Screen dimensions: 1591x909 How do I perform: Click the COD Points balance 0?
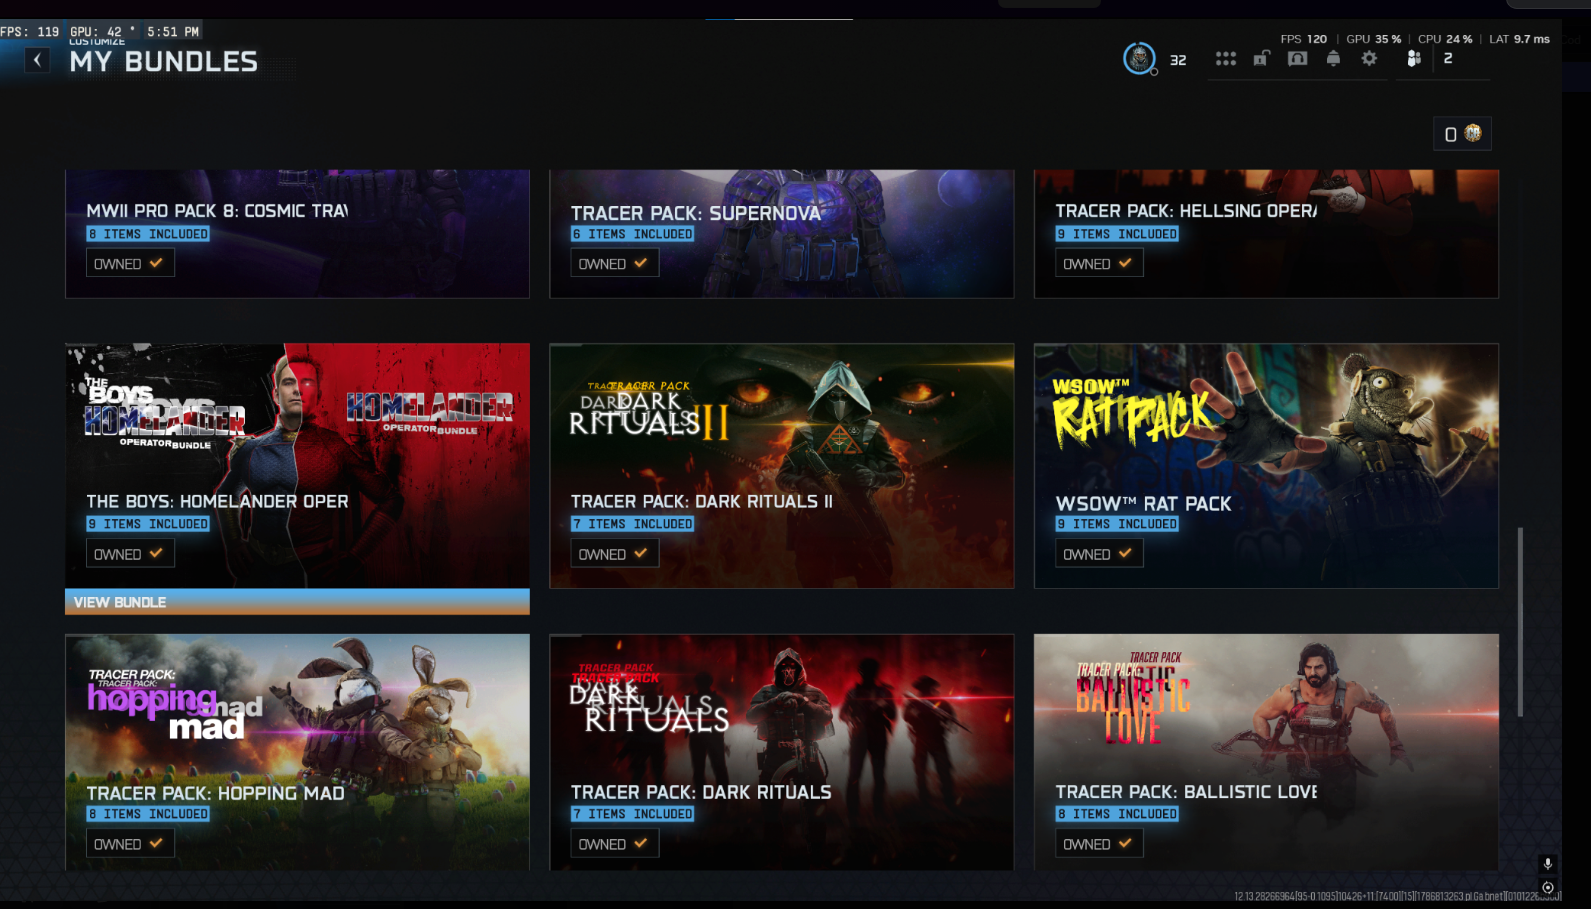[x=1451, y=134]
